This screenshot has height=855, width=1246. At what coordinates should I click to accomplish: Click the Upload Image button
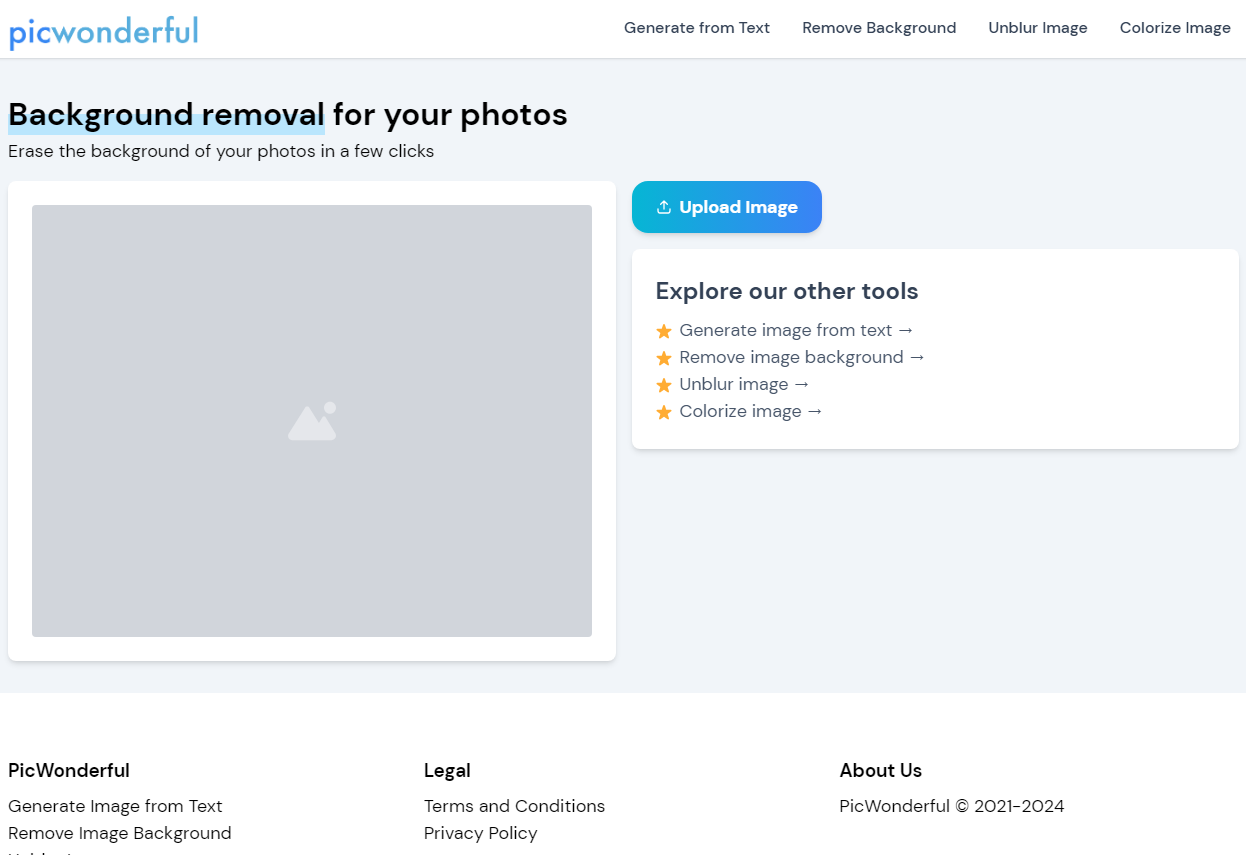click(x=727, y=207)
